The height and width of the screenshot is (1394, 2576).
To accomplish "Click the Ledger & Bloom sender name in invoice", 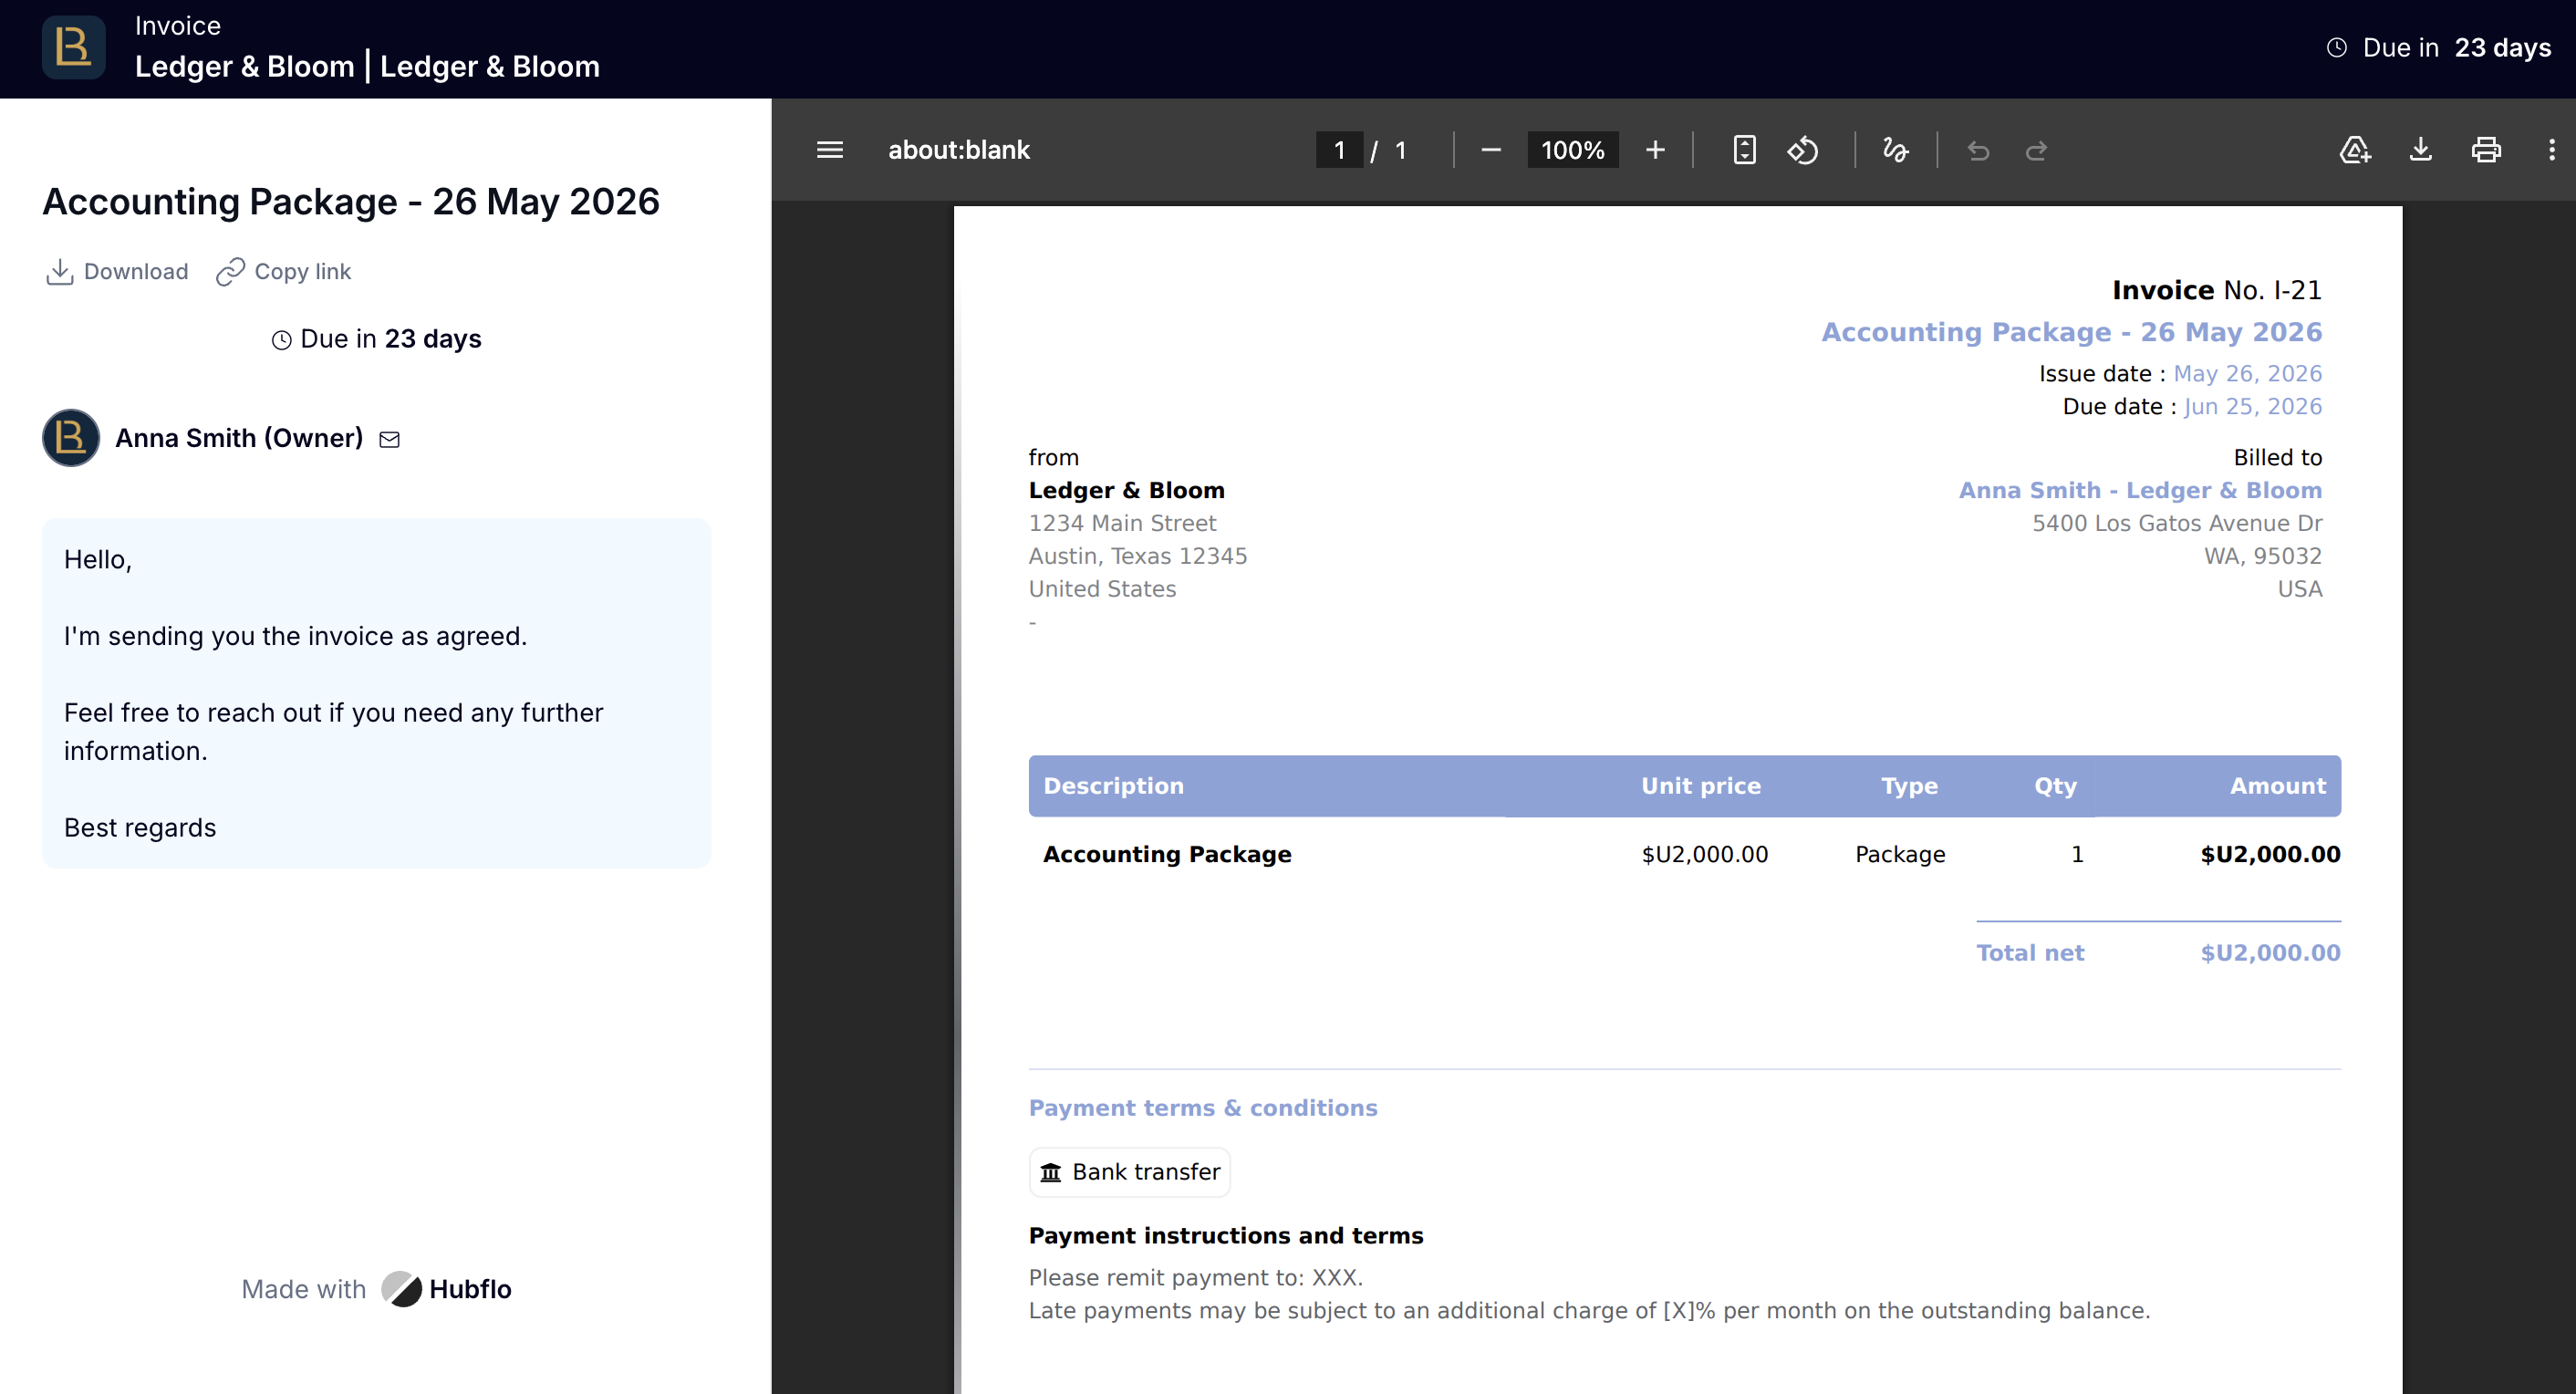I will 1127,491.
